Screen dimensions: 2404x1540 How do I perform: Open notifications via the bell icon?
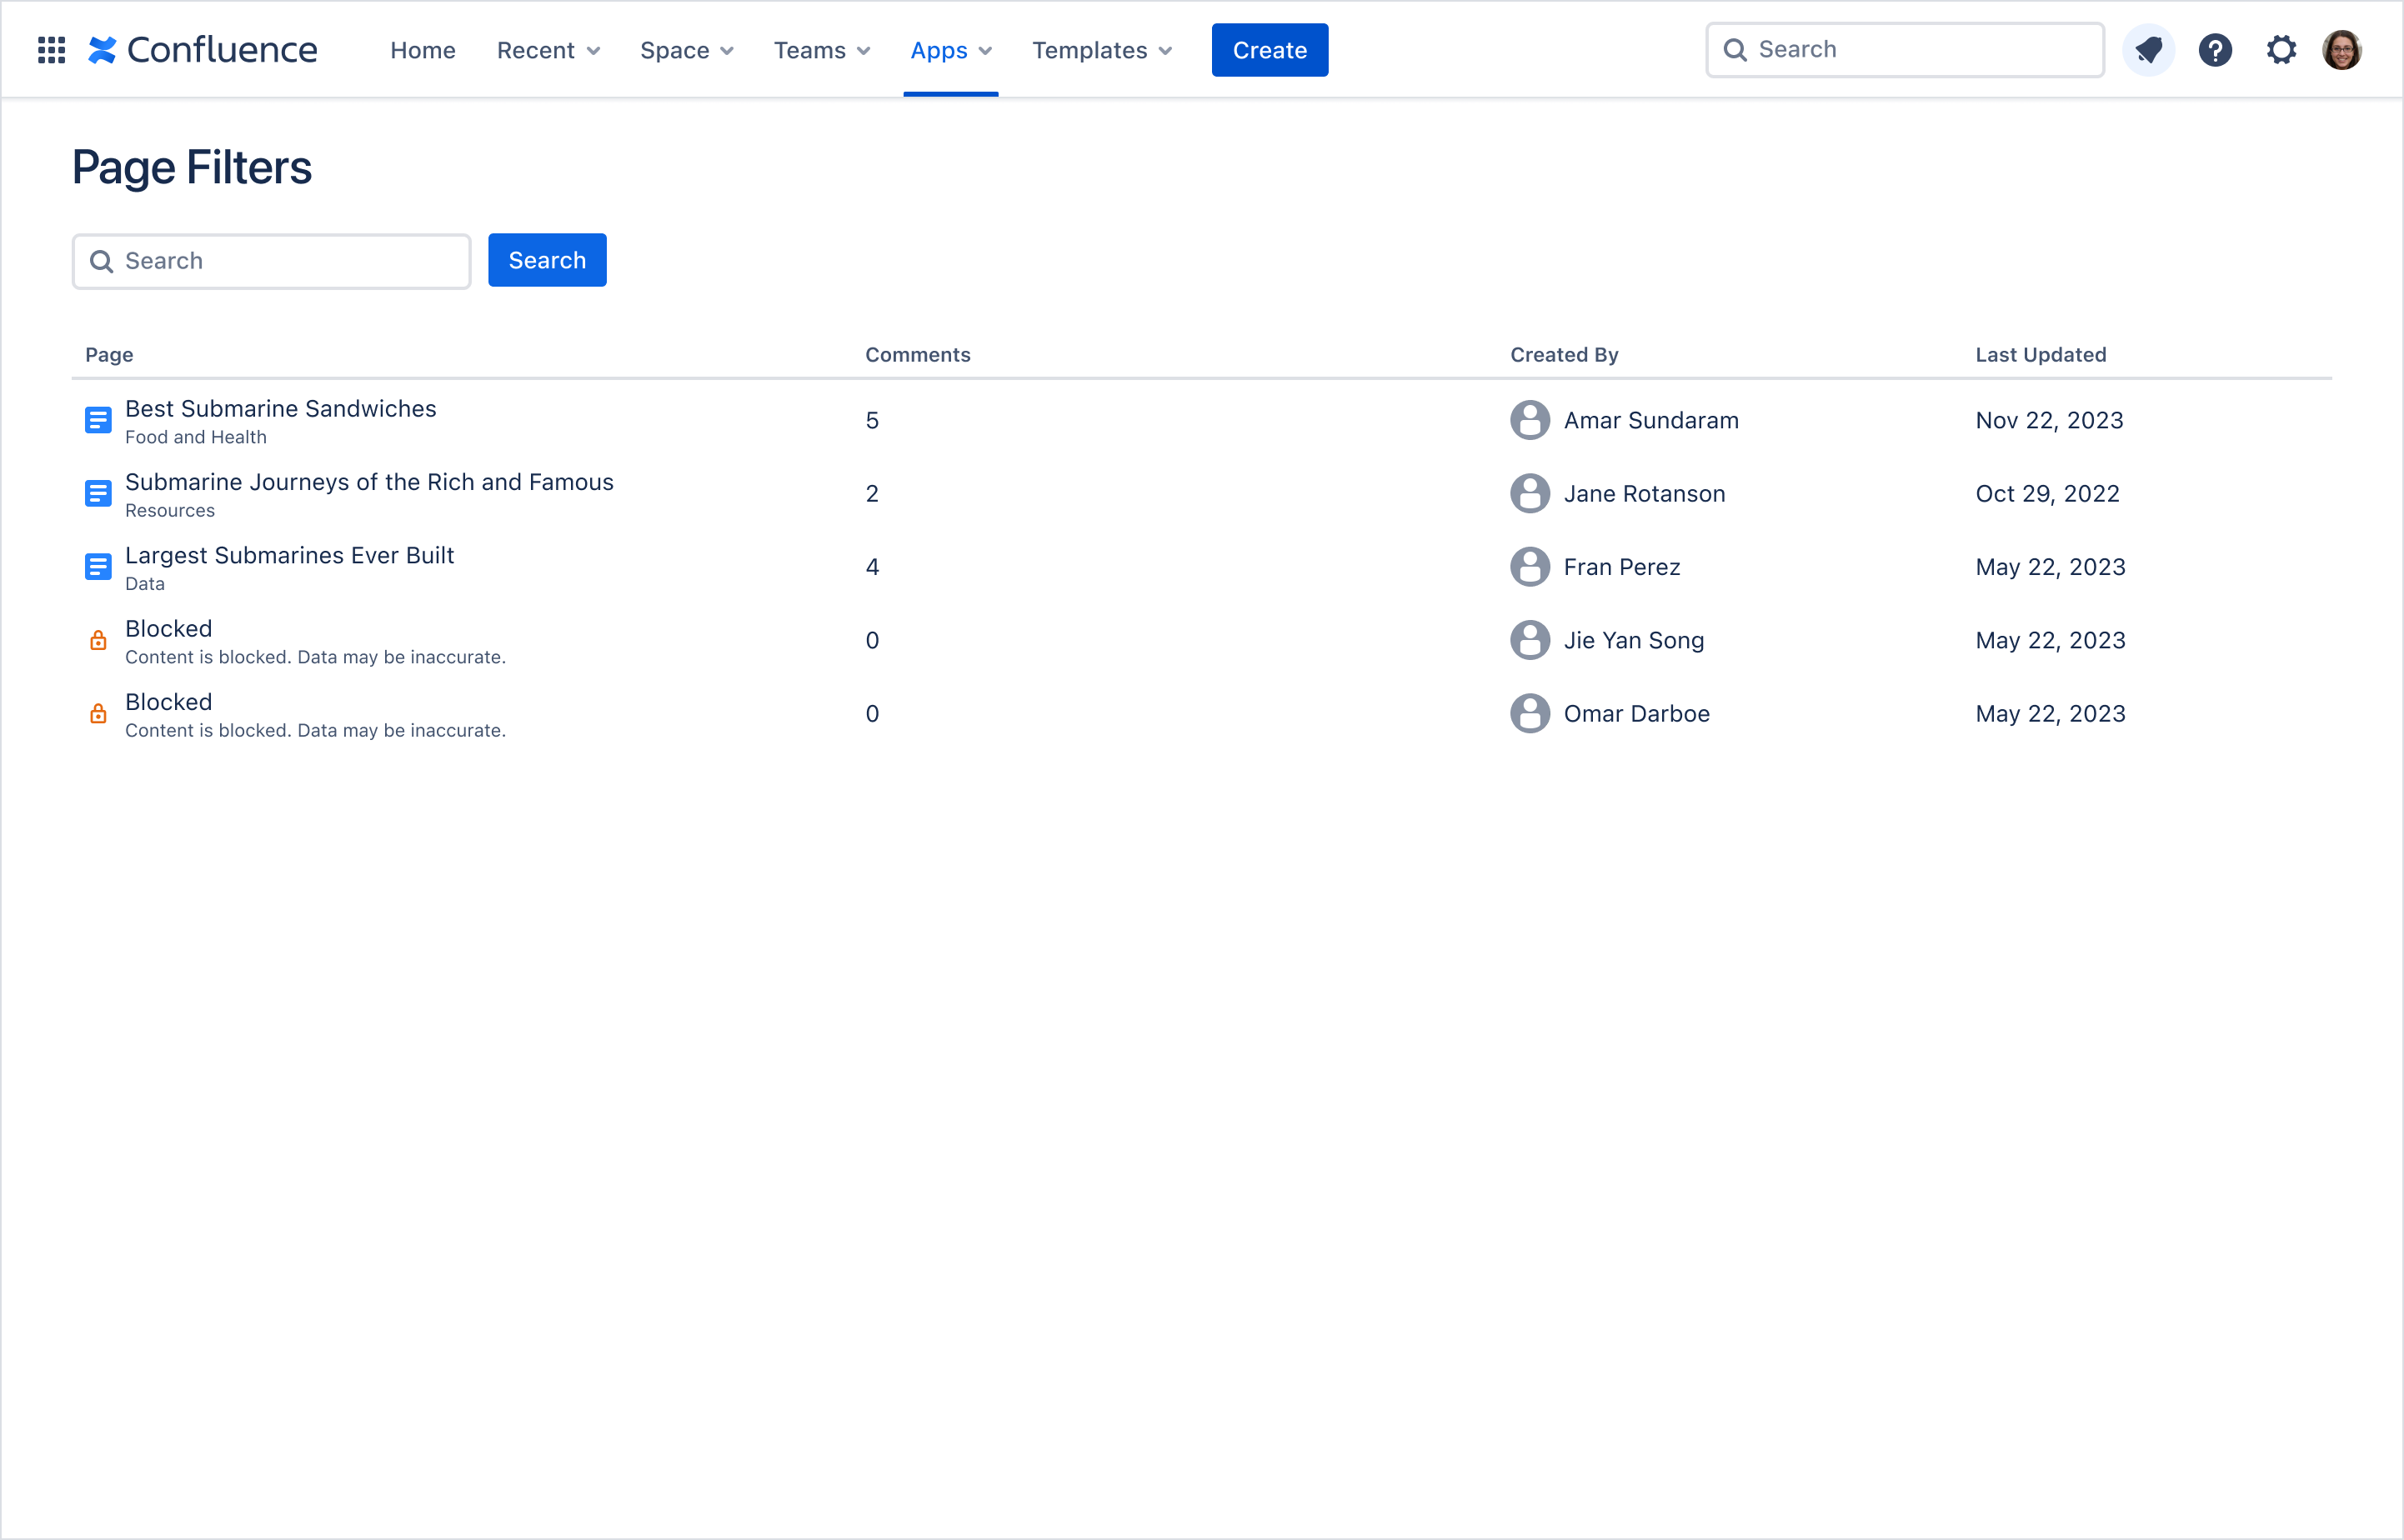point(2149,49)
